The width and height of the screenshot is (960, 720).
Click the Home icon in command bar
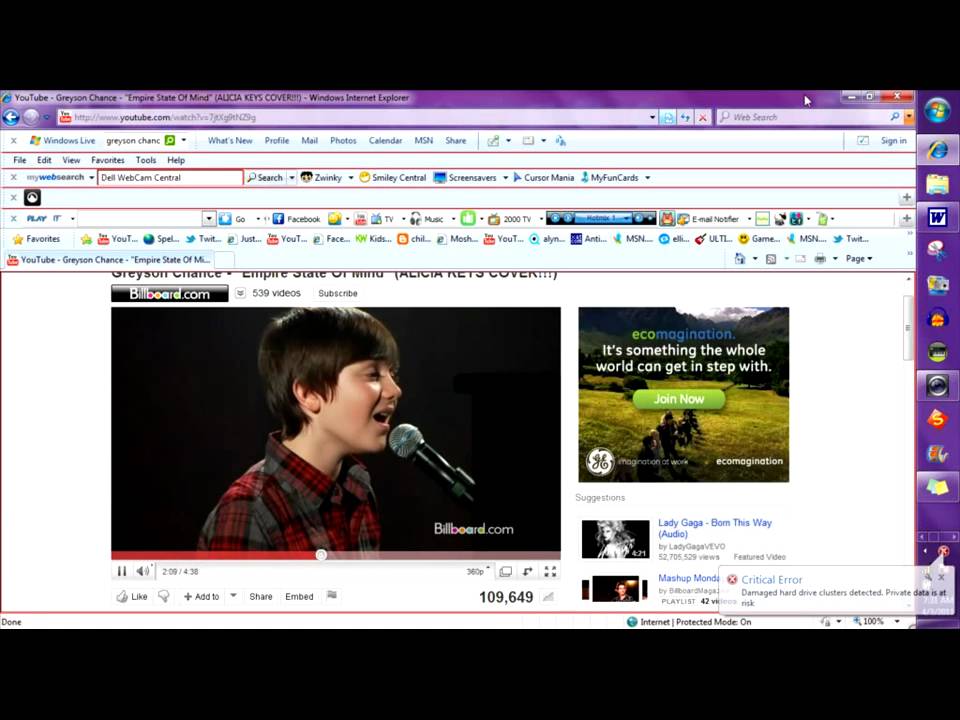(x=740, y=258)
